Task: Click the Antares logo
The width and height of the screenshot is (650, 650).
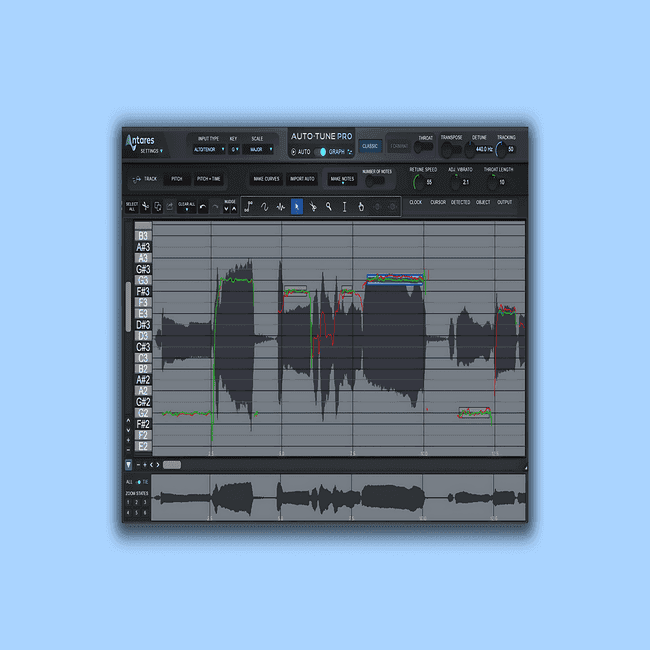Action: 140,141
